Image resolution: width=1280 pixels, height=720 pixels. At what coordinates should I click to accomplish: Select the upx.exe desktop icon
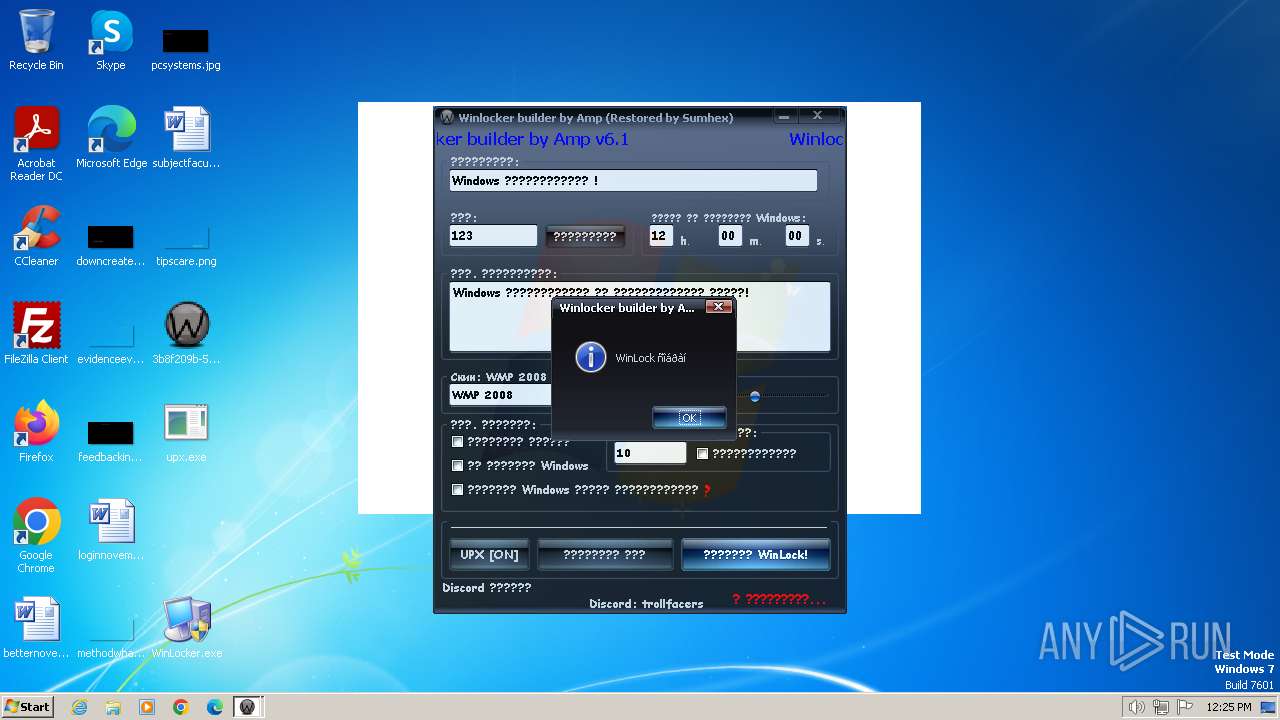click(x=186, y=432)
